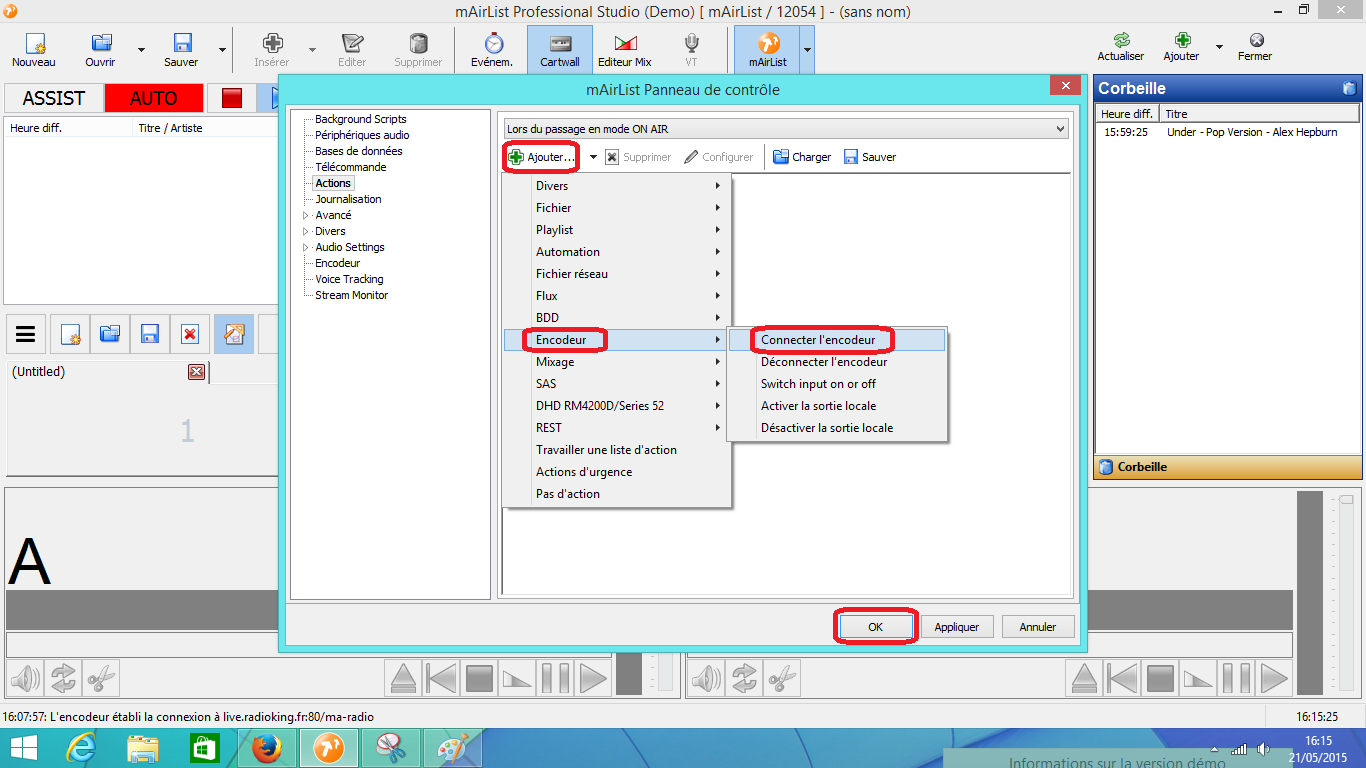
Task: Switch to ASSIST mode
Action: (53, 98)
